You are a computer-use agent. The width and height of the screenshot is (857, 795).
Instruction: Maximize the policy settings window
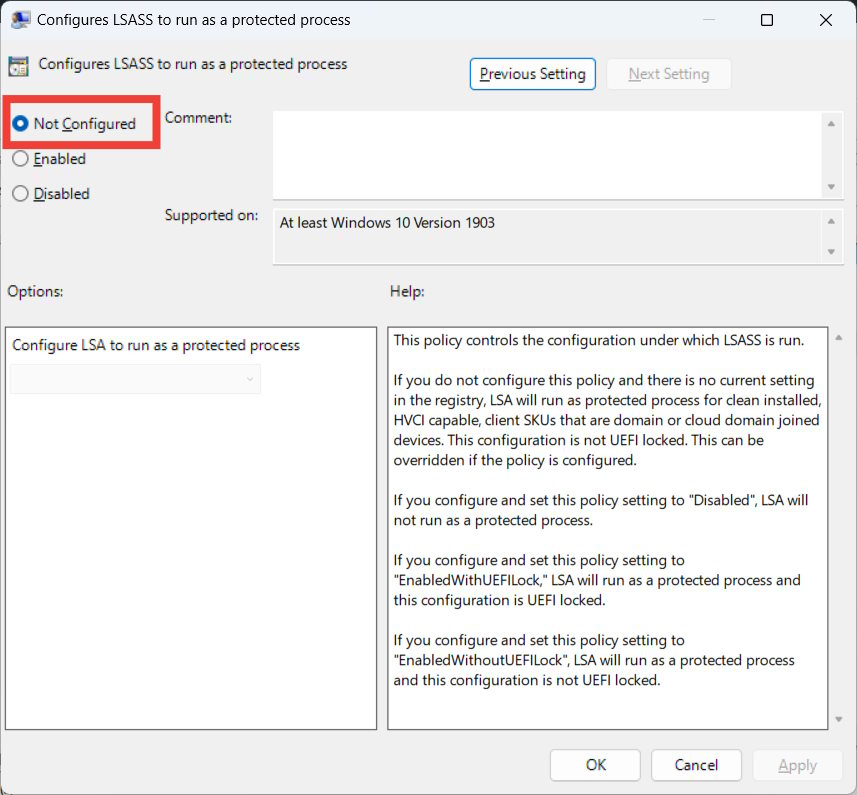click(767, 19)
